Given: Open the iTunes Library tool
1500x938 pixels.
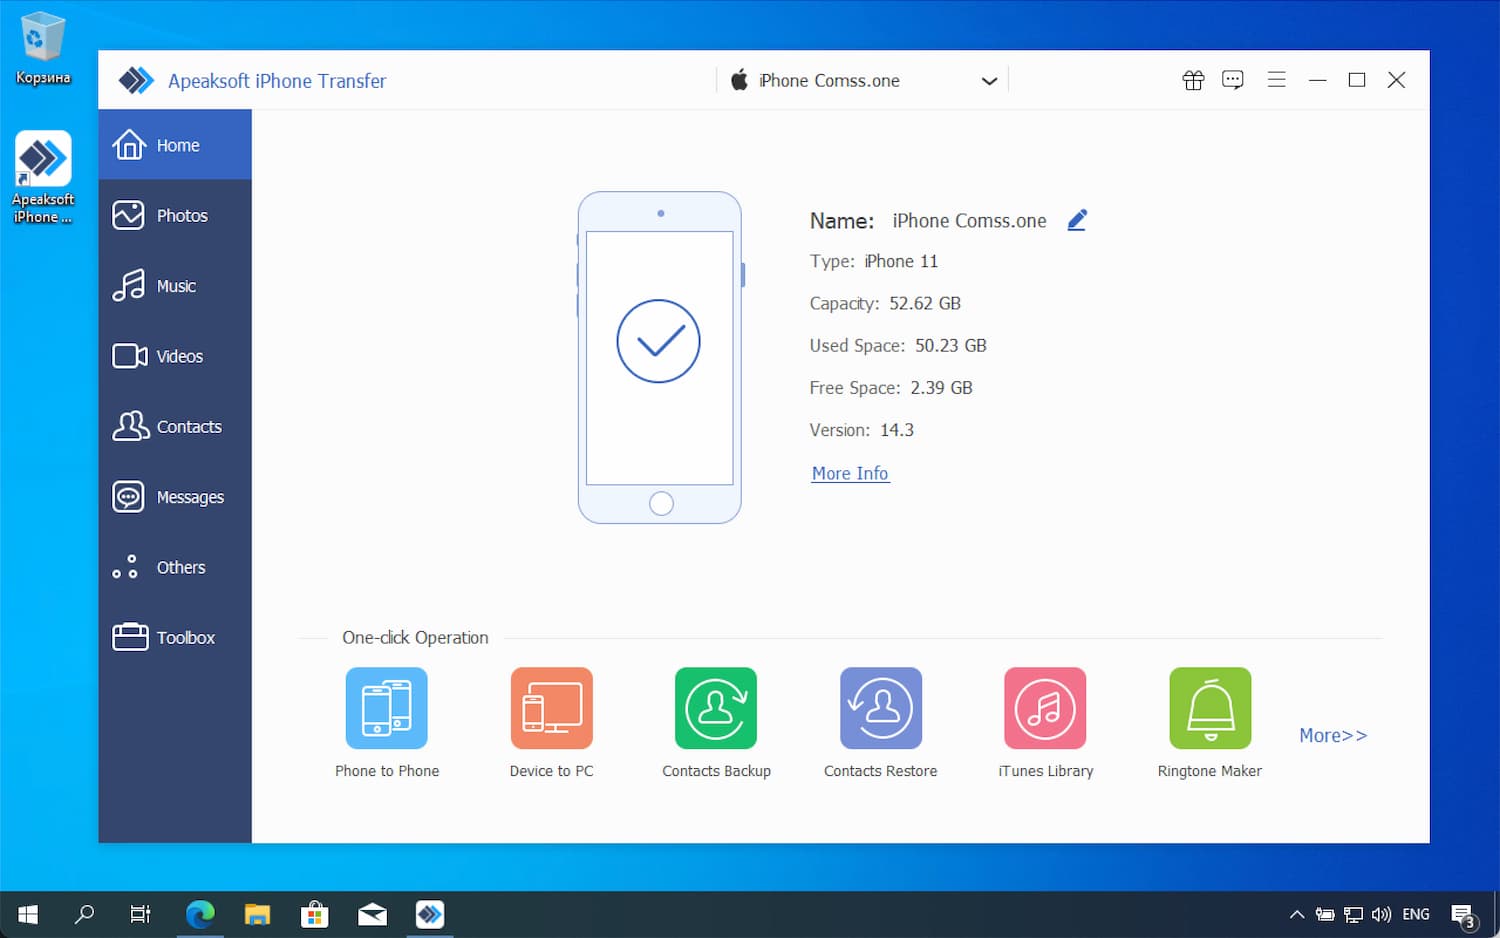Looking at the screenshot, I should tap(1045, 708).
